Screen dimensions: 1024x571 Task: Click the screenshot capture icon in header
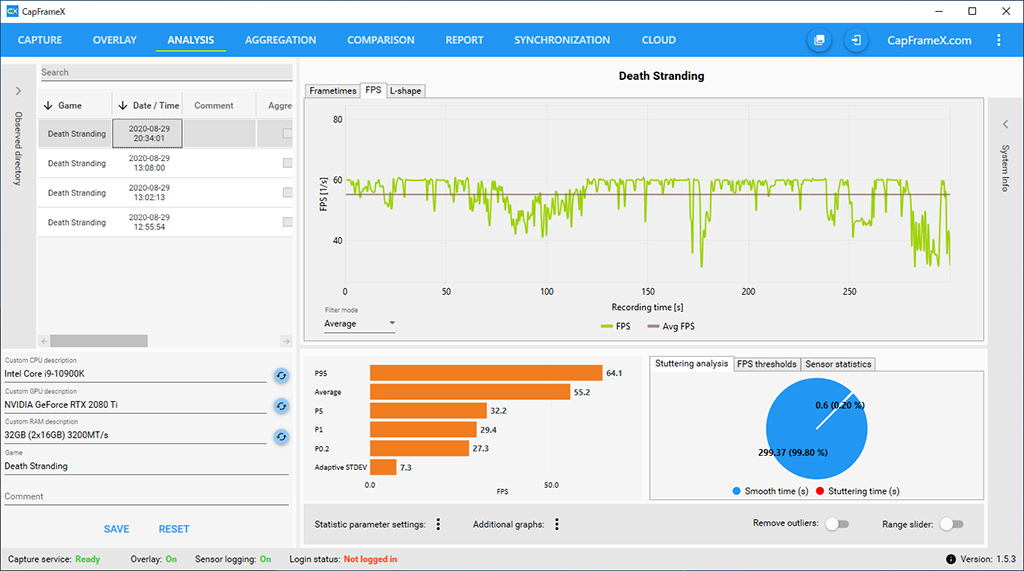[x=819, y=41]
